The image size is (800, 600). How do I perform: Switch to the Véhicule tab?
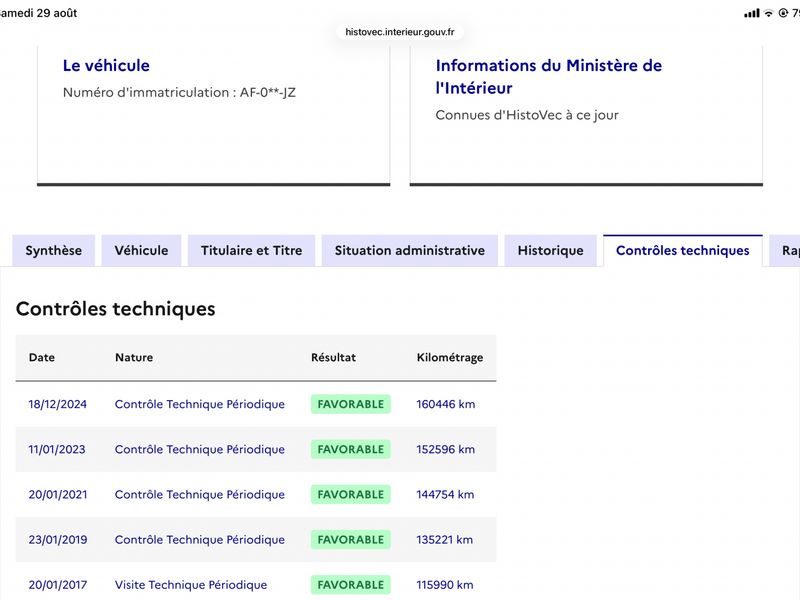(x=141, y=251)
